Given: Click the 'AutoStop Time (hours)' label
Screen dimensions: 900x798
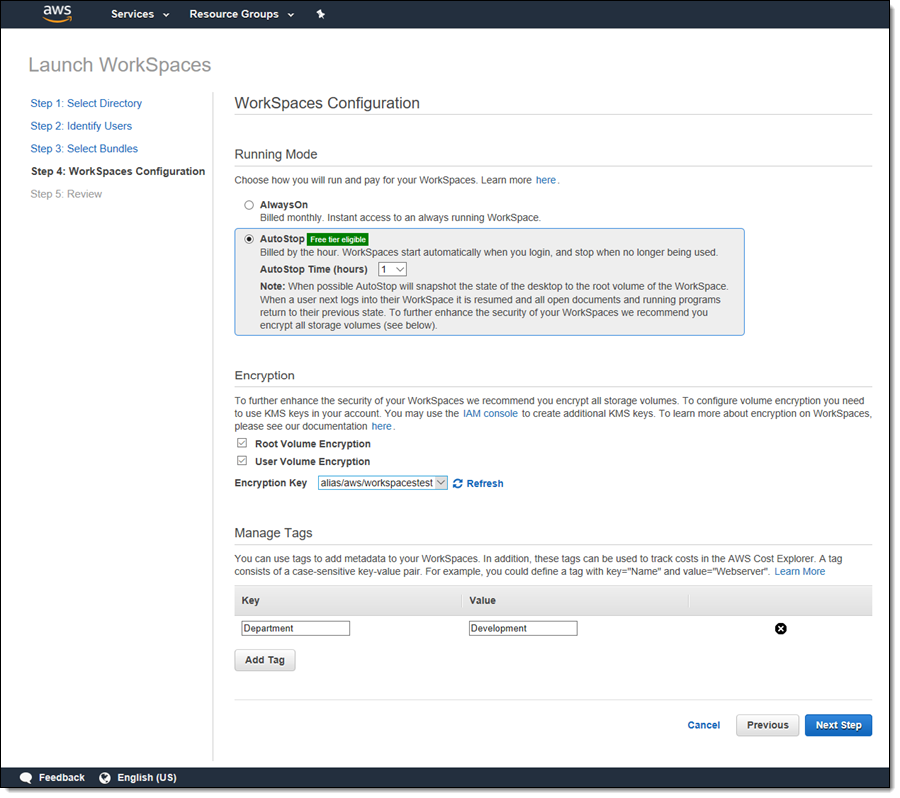Looking at the screenshot, I should (313, 269).
